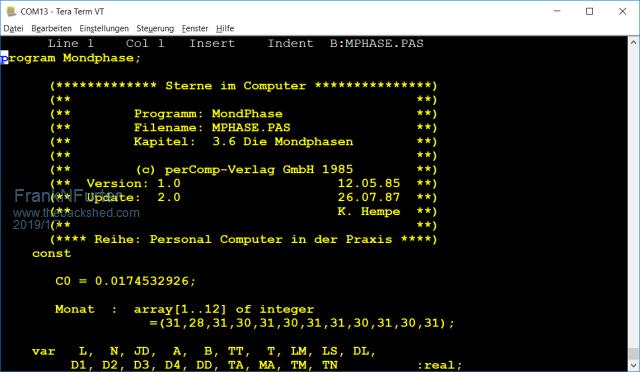
Task: Minimize the Tera Term window
Action: (x=558, y=11)
